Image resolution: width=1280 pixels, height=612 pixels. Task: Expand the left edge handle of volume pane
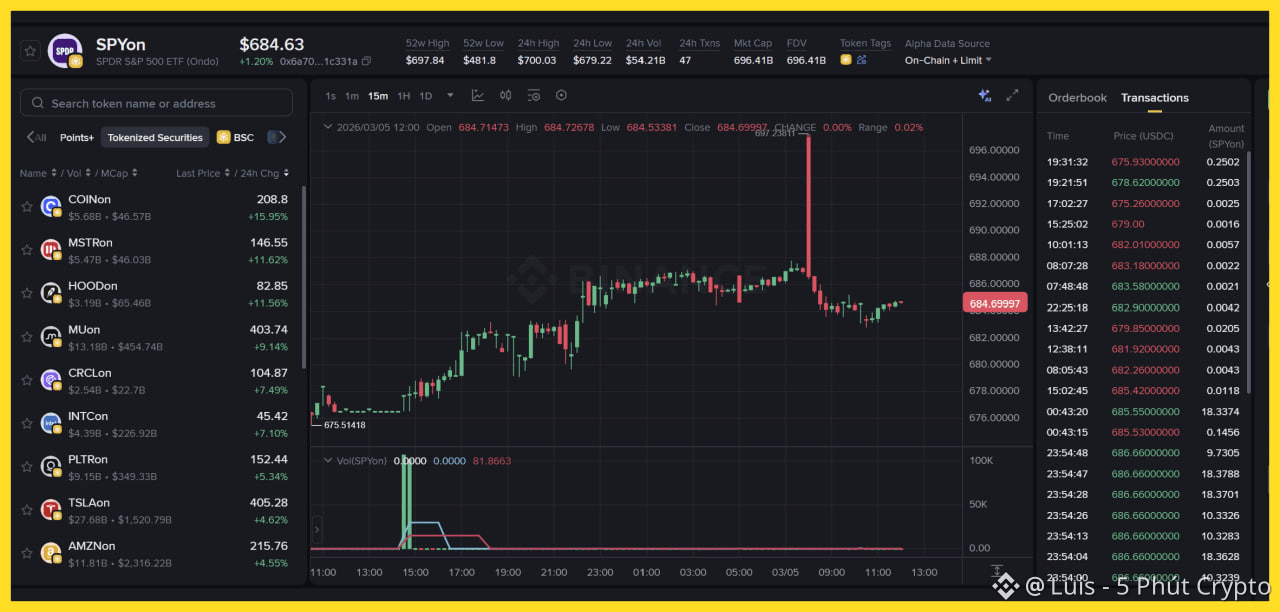coord(318,529)
